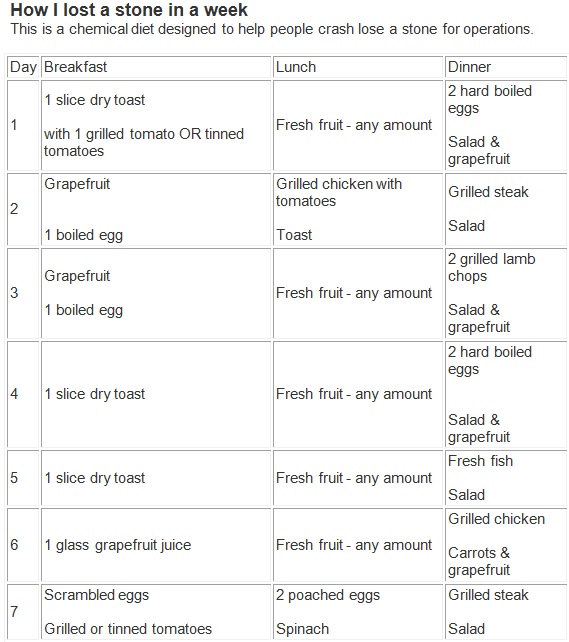
Task: Click Day 4 dinner hard boiled eggs text
Action: 490,360
